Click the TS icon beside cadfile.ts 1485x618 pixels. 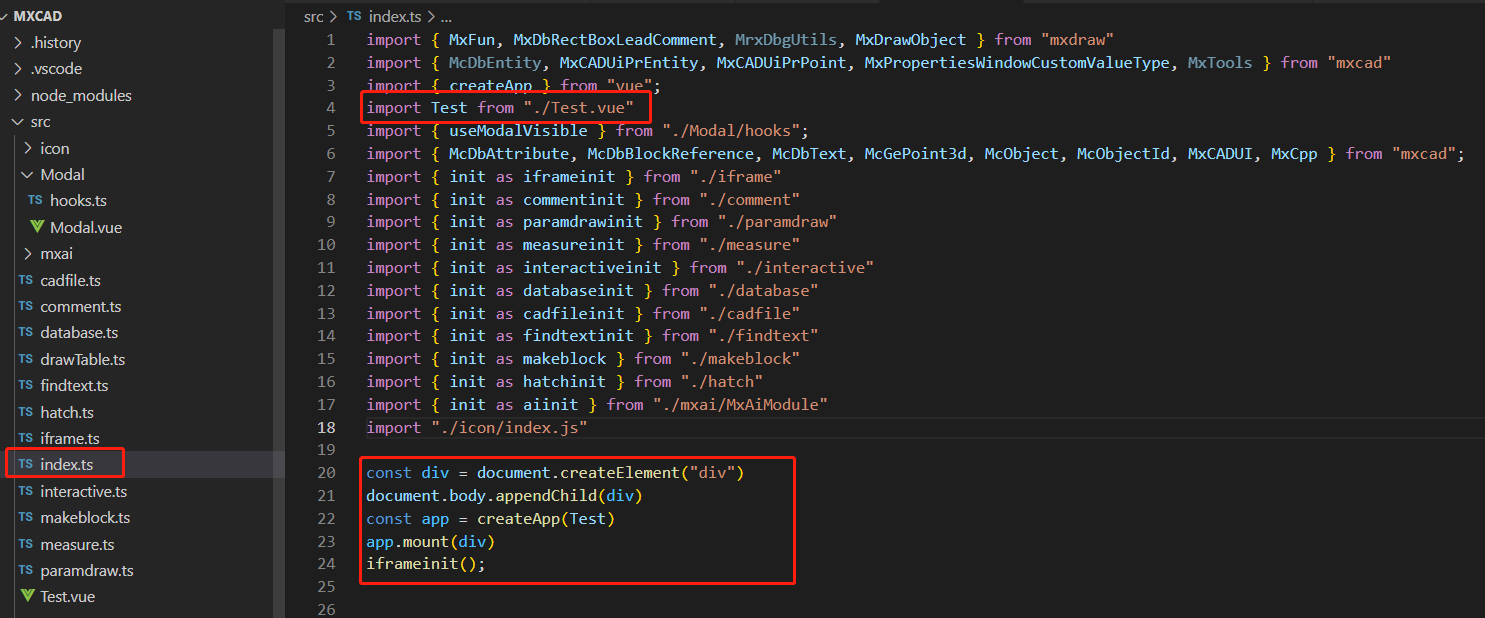(x=26, y=281)
